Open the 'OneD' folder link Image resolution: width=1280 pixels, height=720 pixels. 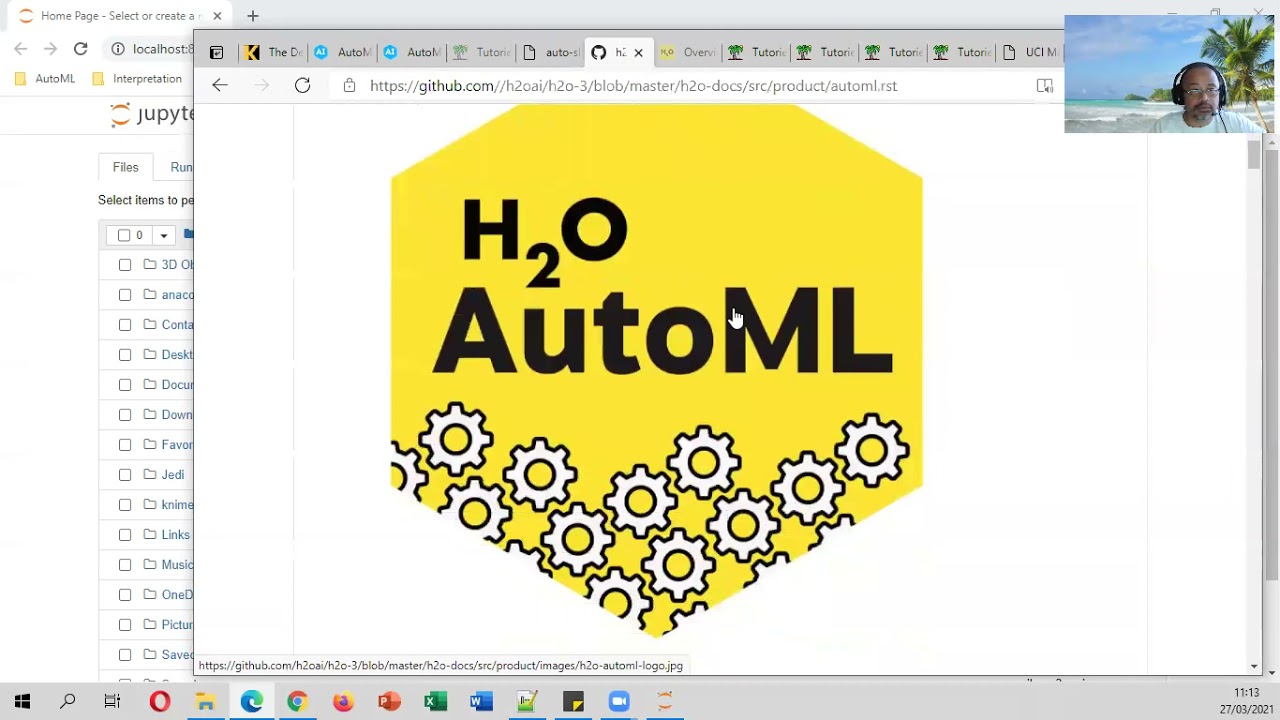coord(177,595)
